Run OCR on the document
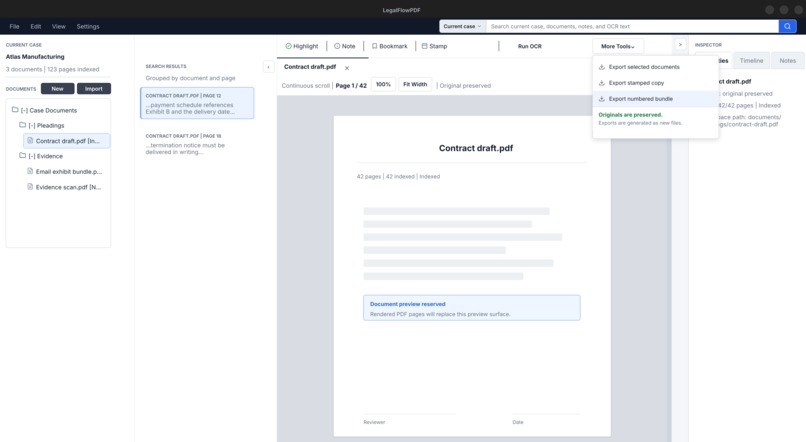Screen dimensions: 806x442 point(529,46)
